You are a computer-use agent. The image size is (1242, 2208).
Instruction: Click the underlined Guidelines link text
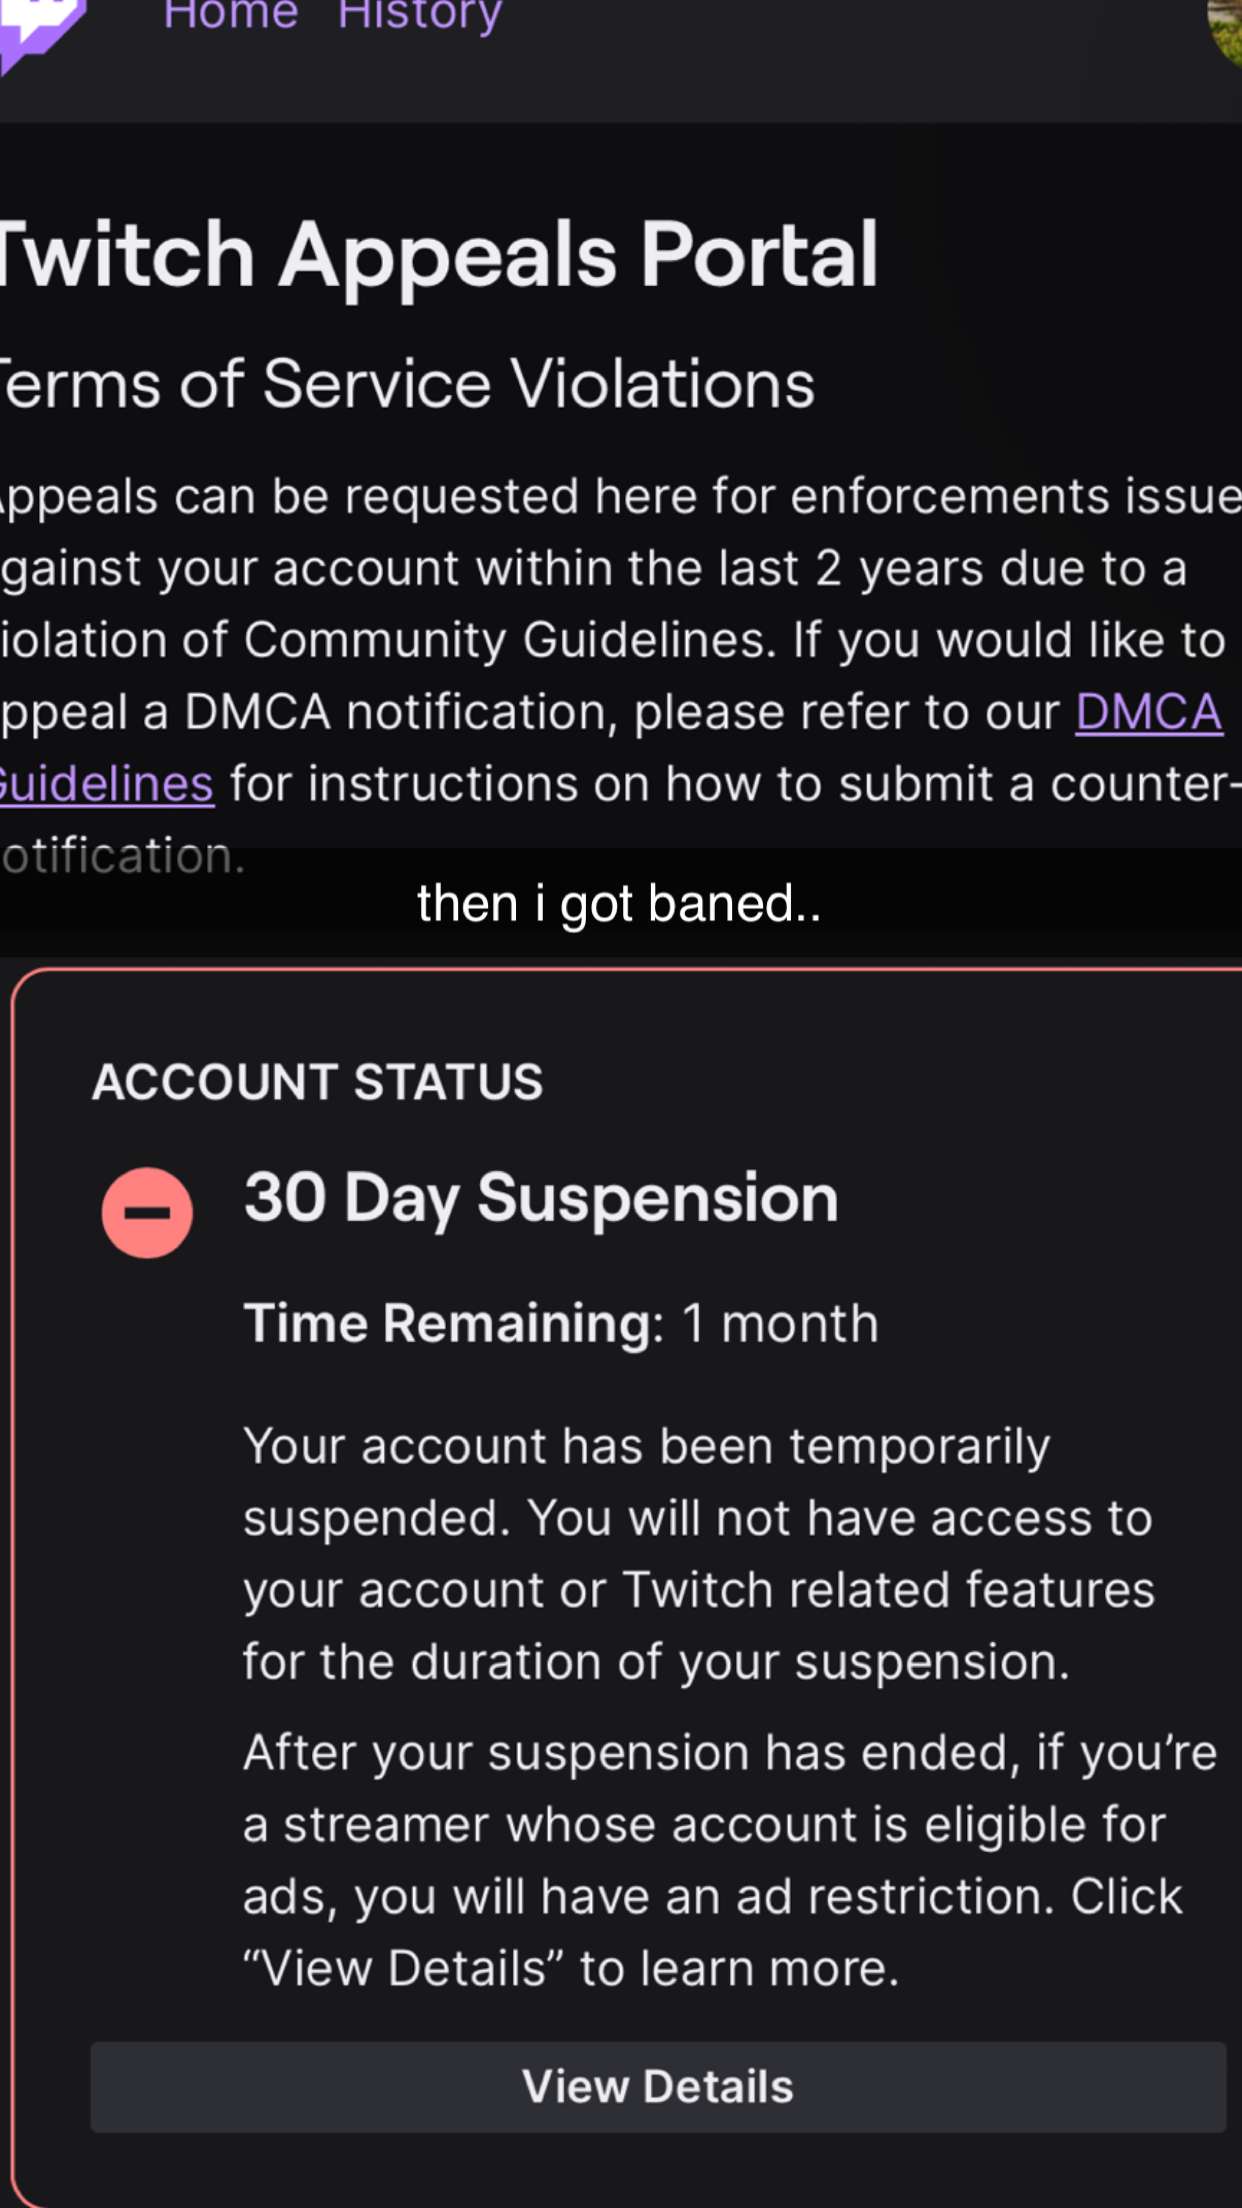[x=106, y=784]
